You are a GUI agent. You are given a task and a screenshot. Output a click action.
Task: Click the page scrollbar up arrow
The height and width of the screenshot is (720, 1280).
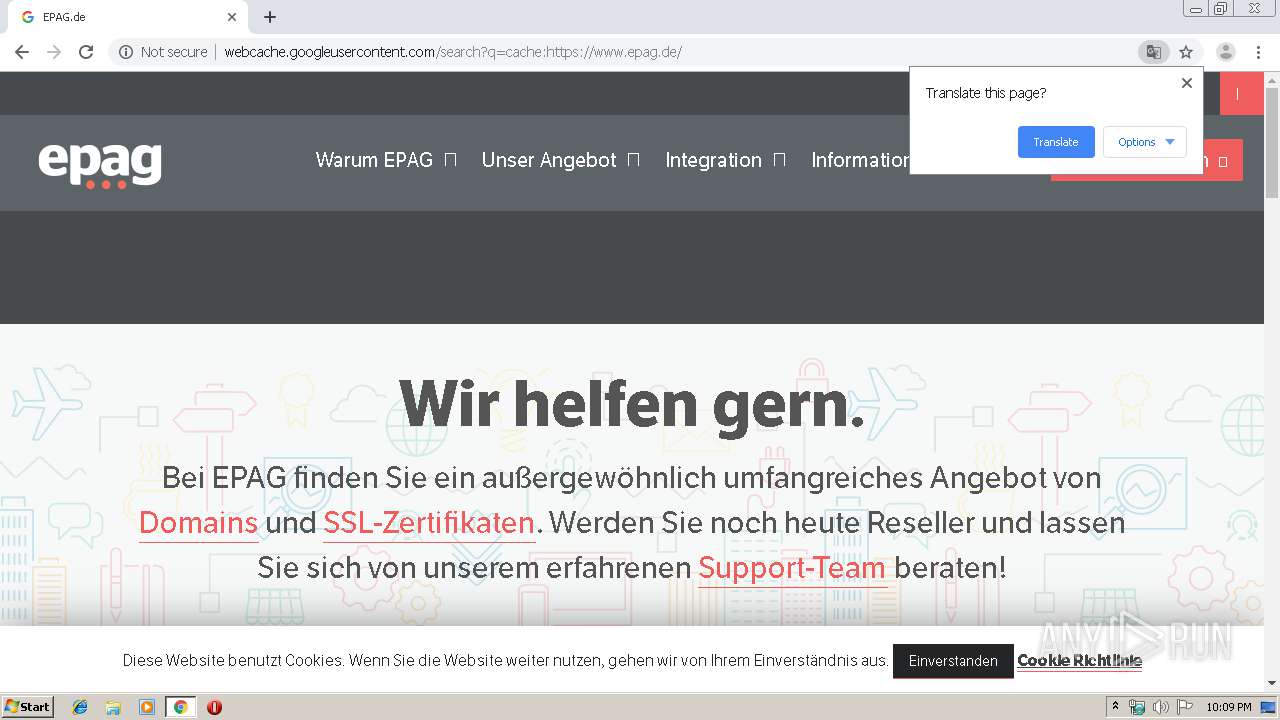pyautogui.click(x=1272, y=80)
